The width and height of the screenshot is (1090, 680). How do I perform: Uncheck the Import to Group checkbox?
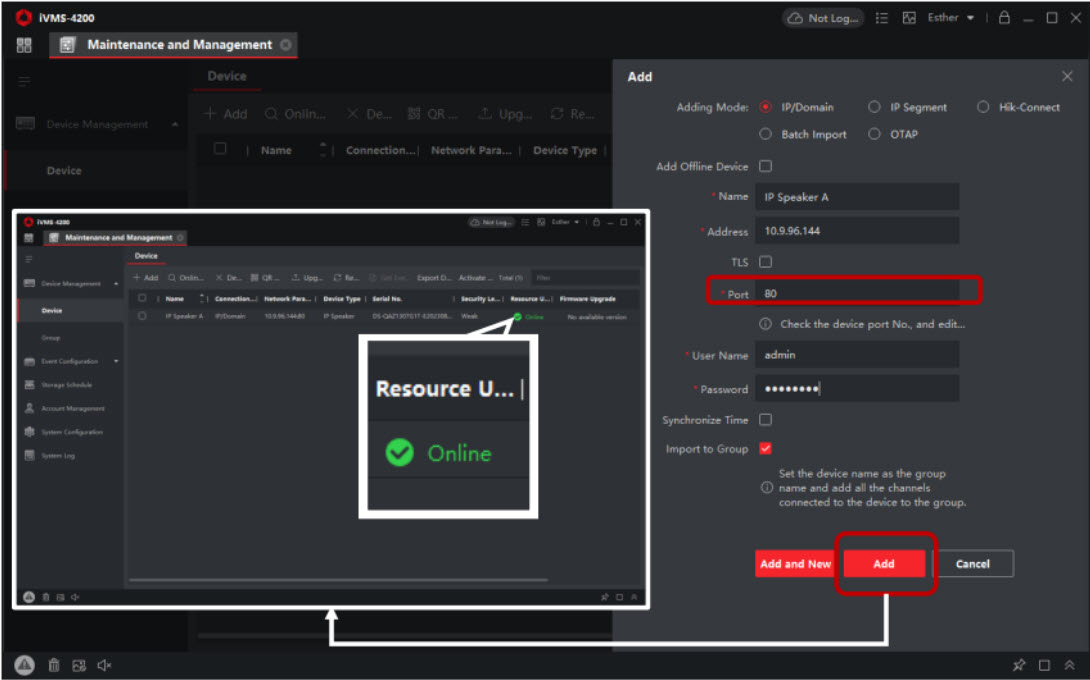766,449
